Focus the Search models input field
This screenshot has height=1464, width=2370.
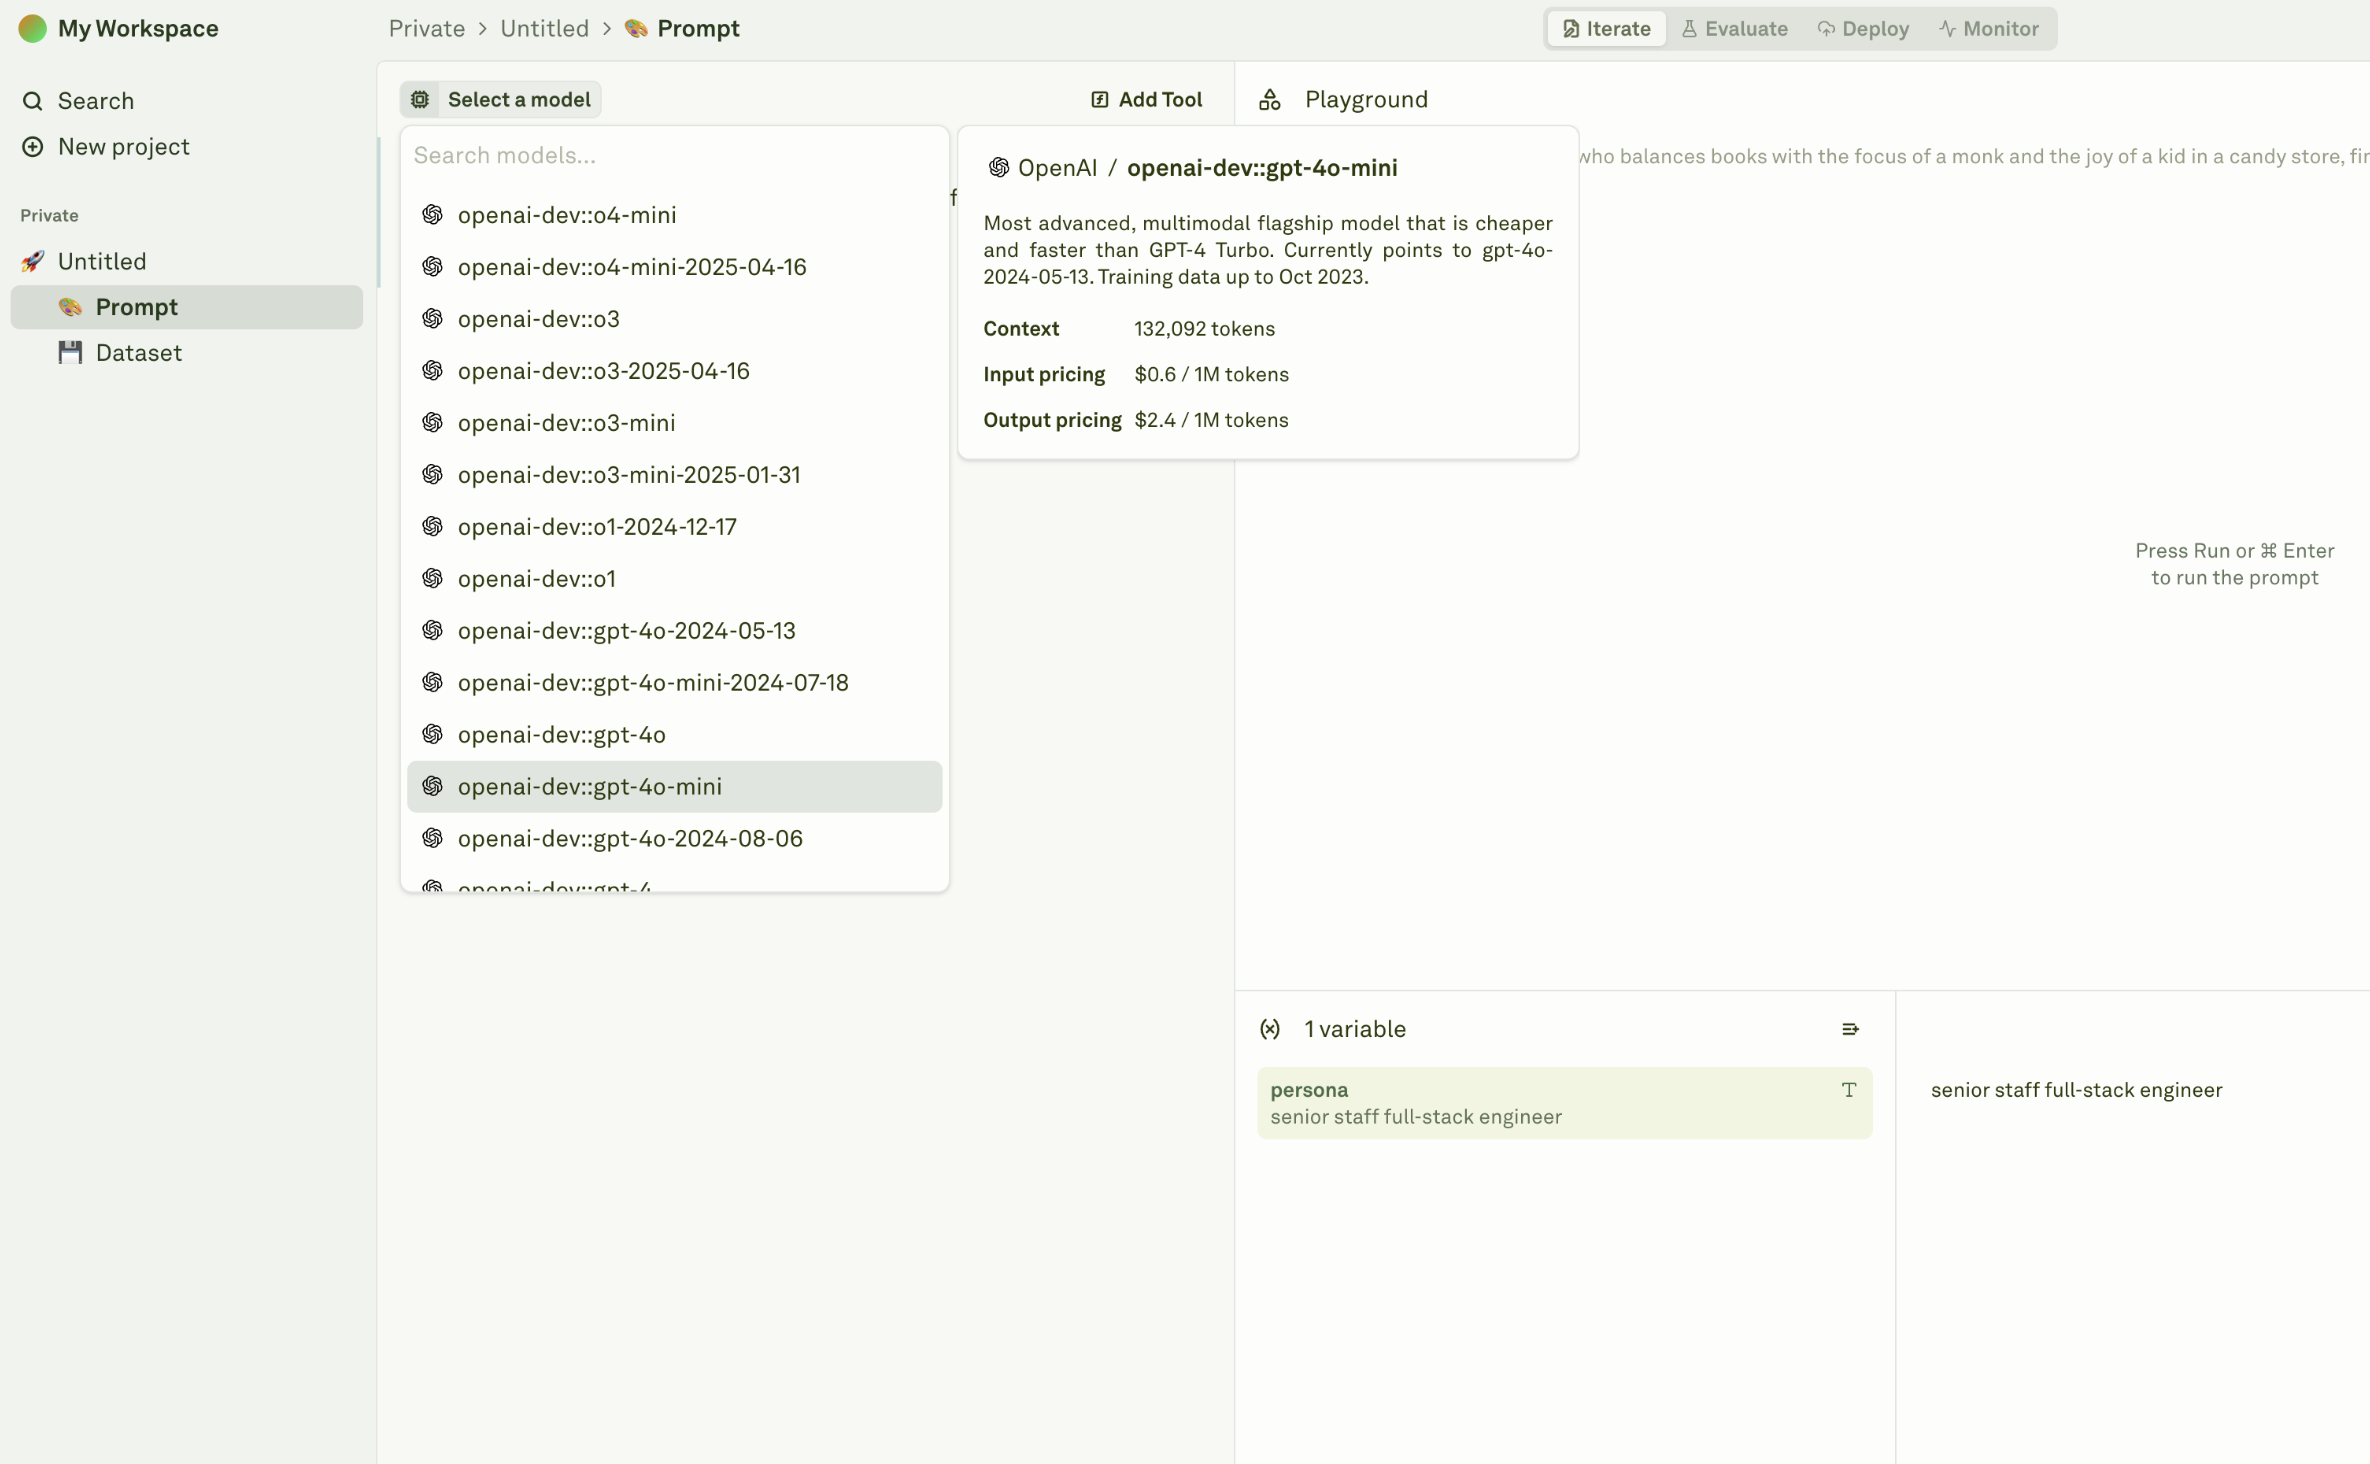[674, 155]
